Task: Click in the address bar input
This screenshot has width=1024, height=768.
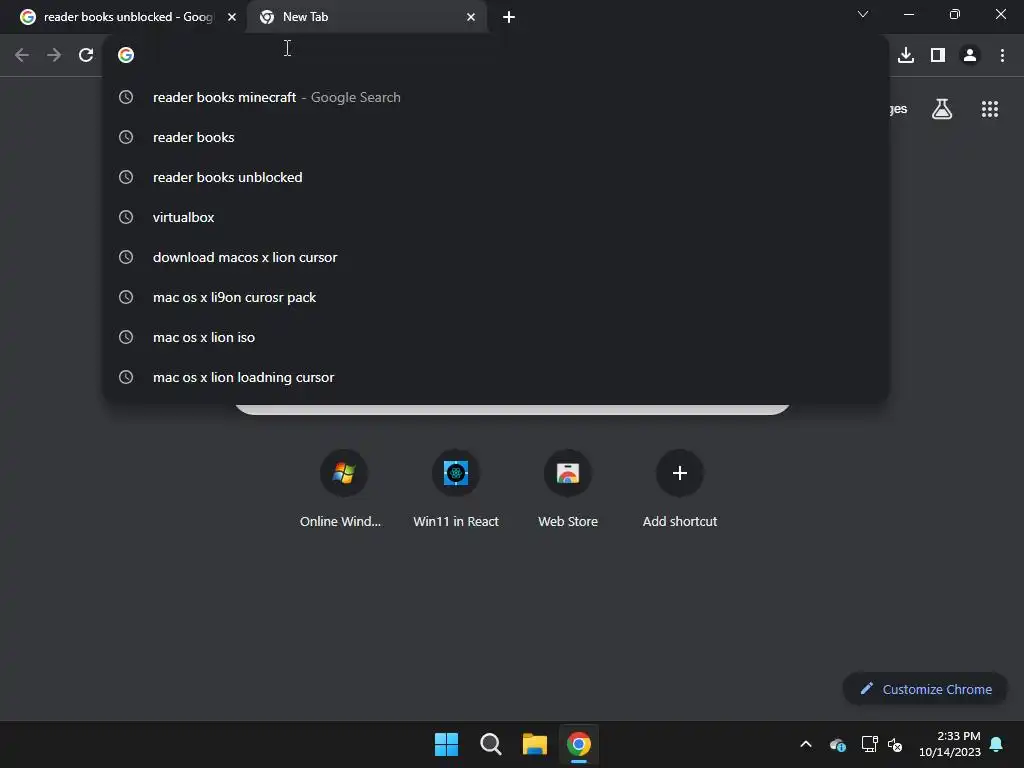Action: [496, 55]
